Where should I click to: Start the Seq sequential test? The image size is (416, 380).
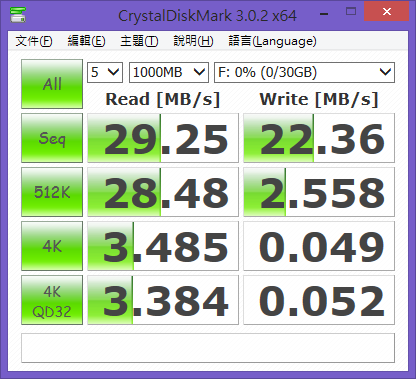[52, 138]
